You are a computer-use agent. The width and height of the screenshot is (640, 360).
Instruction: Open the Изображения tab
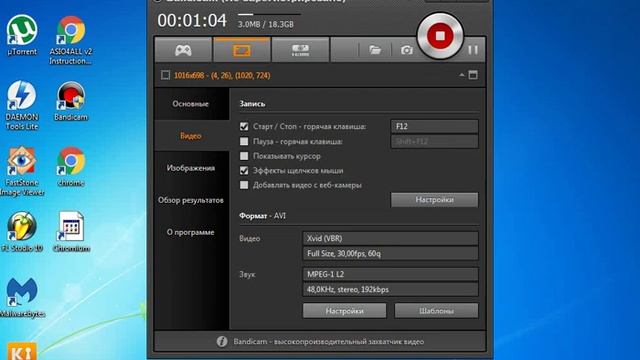coord(191,168)
